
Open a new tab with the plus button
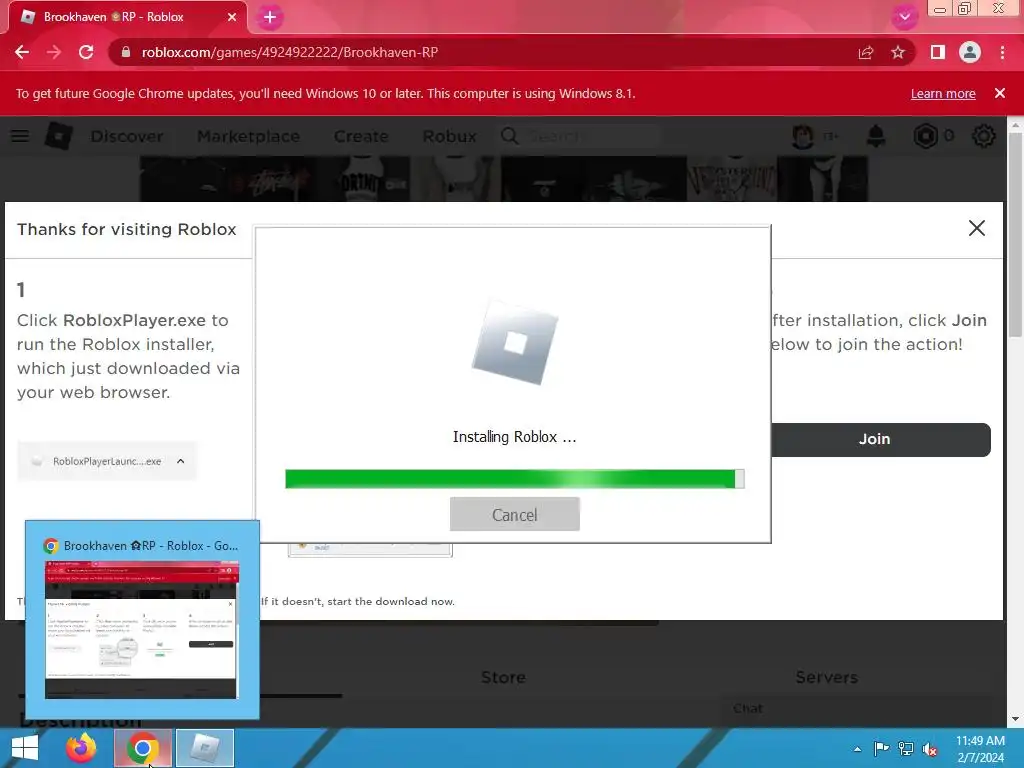pyautogui.click(x=270, y=17)
